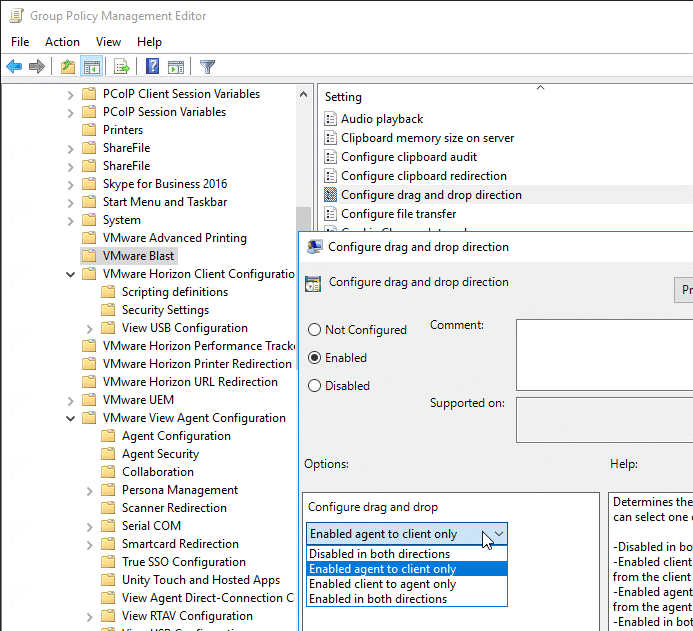Click inside the Comment text box
Screen dimensions: 693x631
(x=605, y=355)
